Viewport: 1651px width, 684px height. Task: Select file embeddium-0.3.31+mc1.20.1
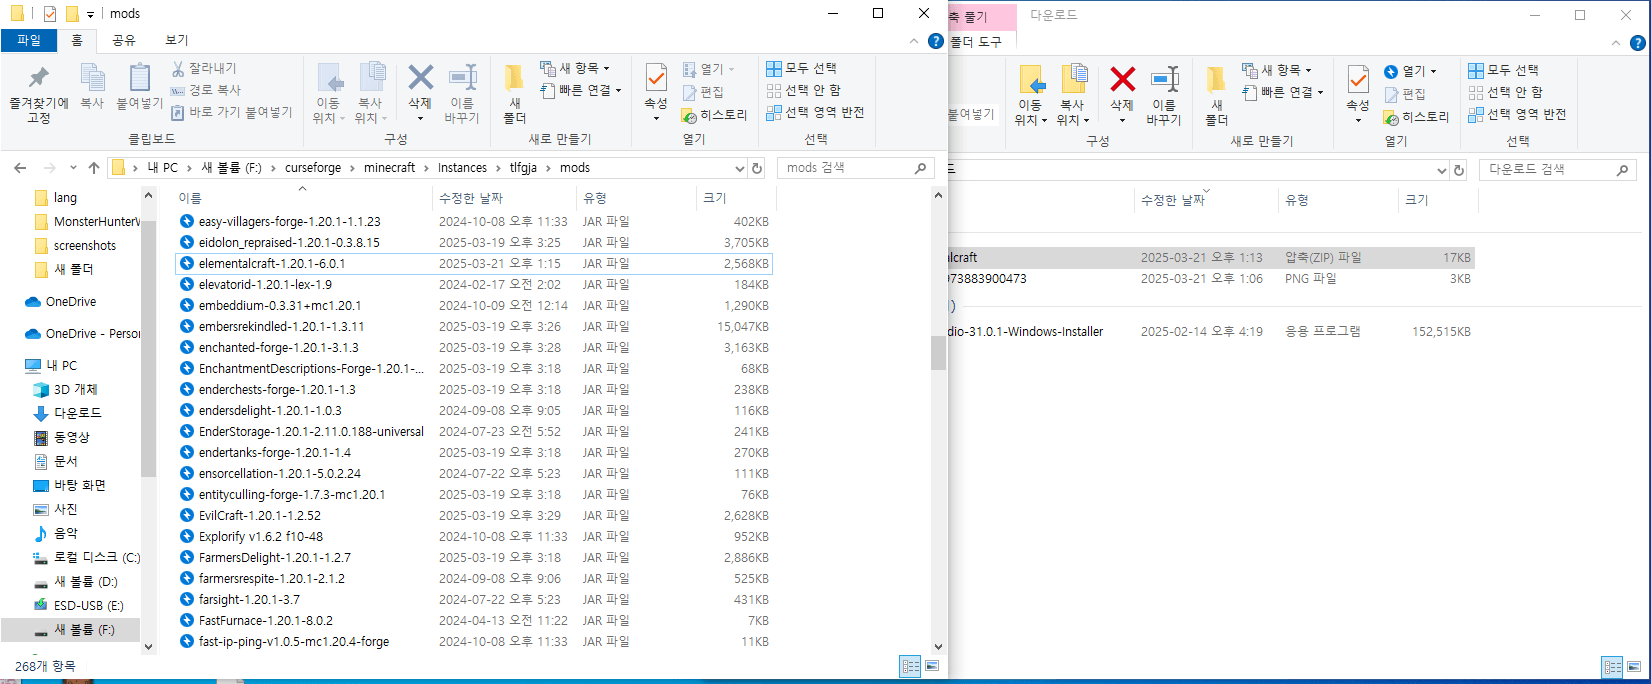[x=474, y=306]
